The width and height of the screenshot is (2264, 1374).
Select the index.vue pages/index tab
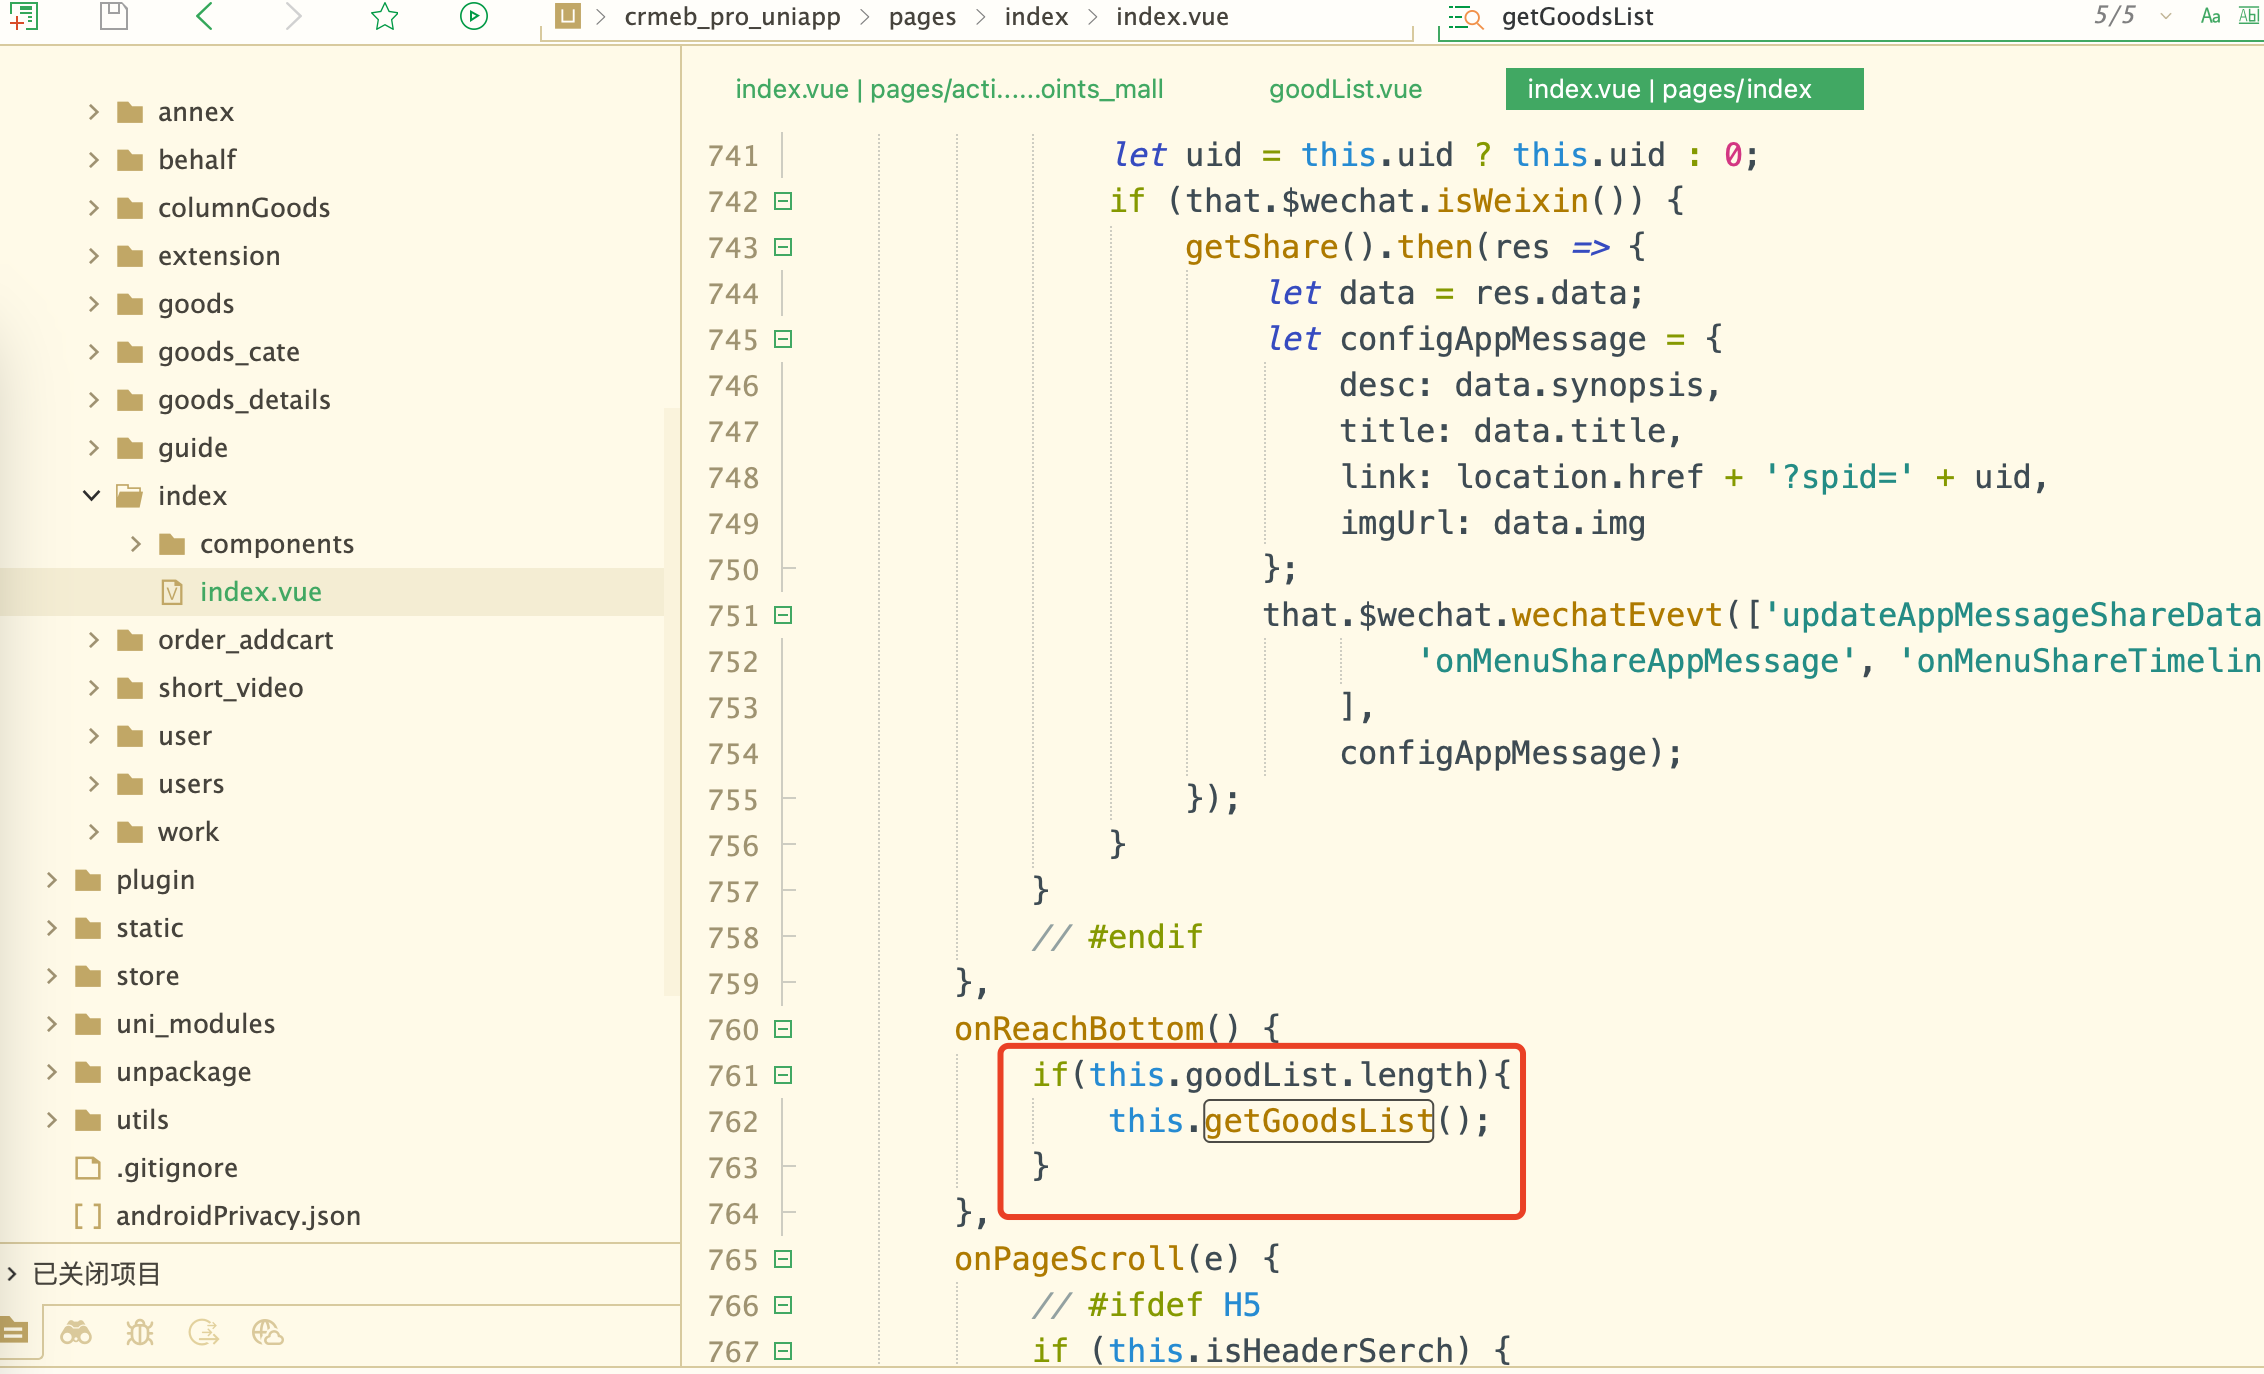1684,89
